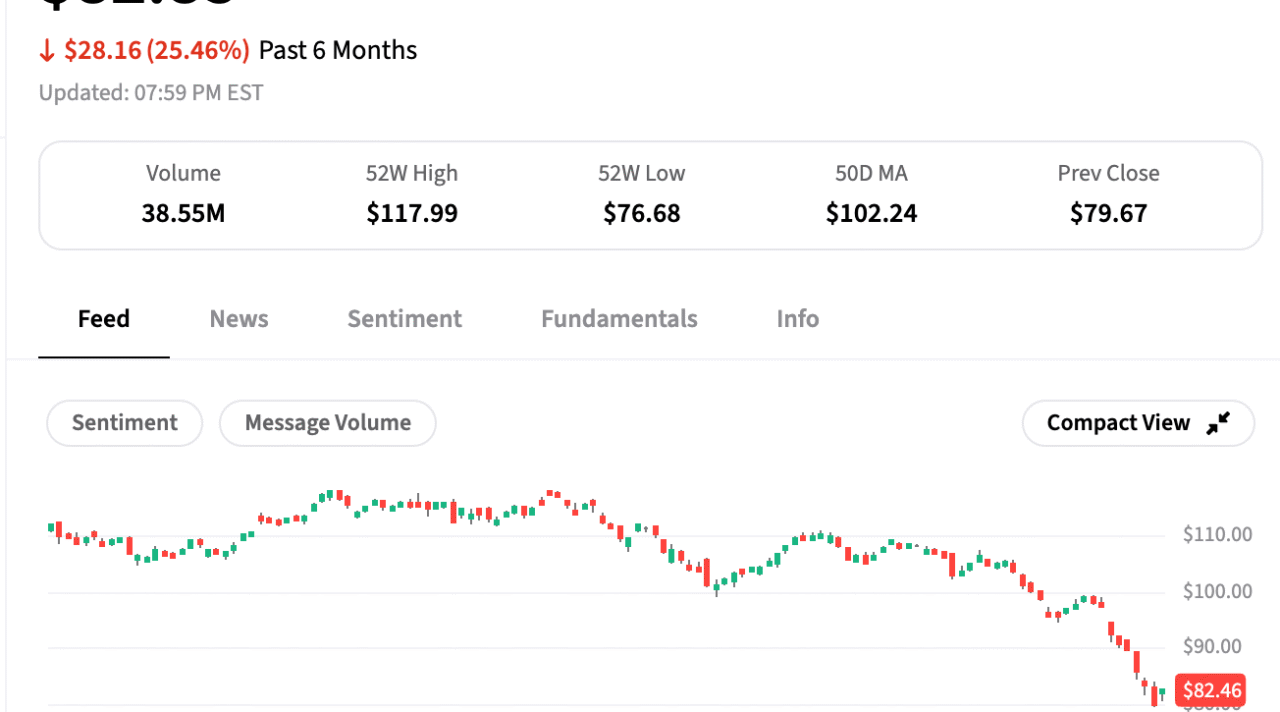The image size is (1280, 712).
Task: Open the News tab
Action: click(x=239, y=319)
